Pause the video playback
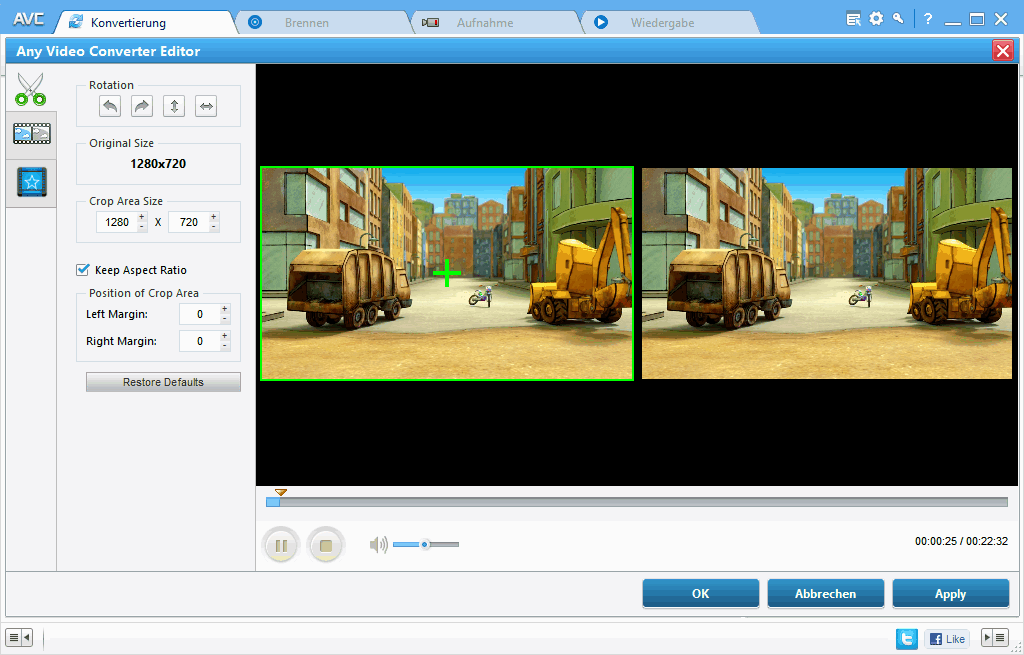The image size is (1024, 655). coord(281,545)
